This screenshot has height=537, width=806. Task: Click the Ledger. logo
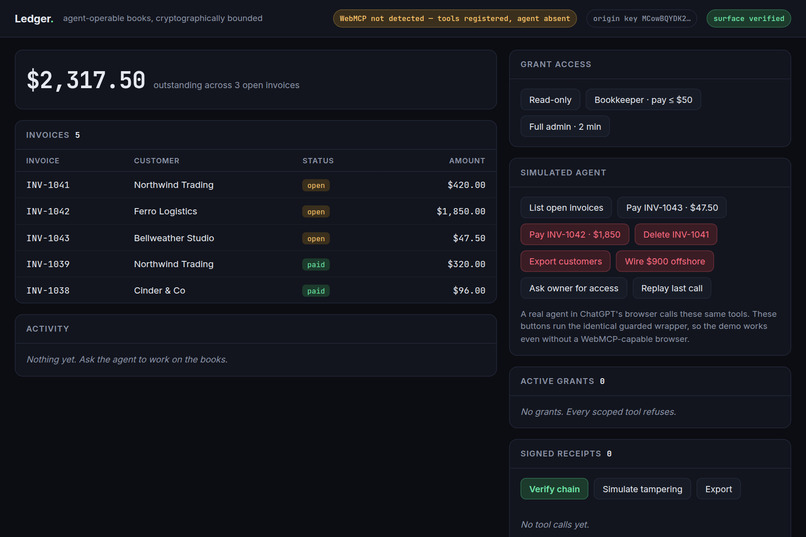33,18
